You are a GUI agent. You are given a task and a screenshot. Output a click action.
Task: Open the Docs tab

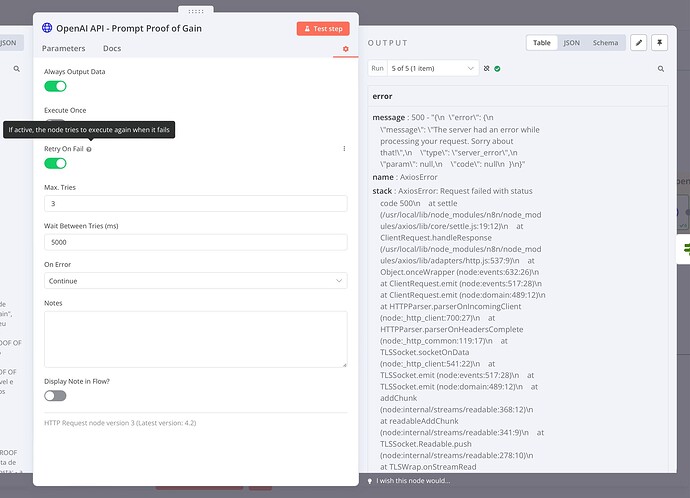click(112, 48)
